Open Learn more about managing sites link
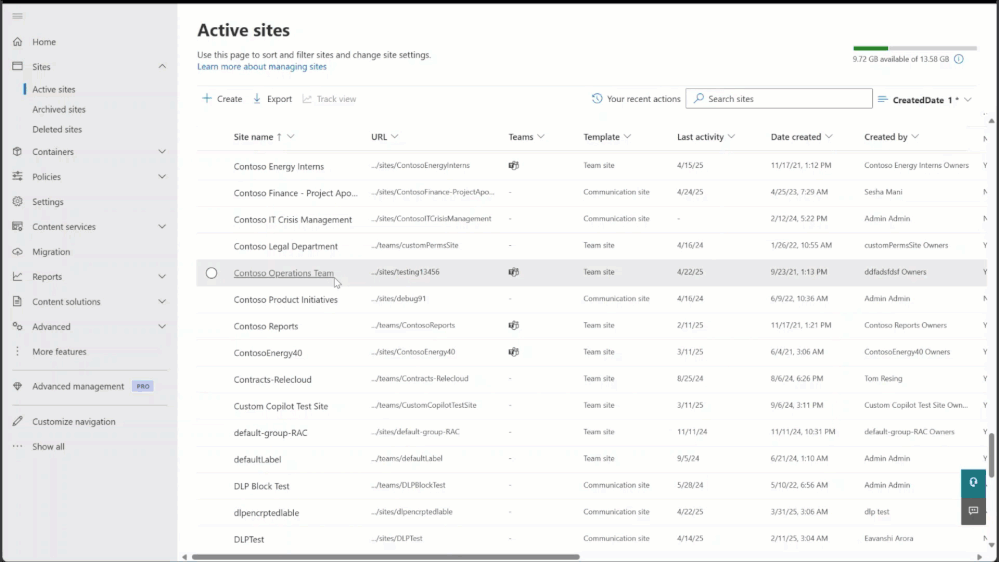 click(x=262, y=66)
